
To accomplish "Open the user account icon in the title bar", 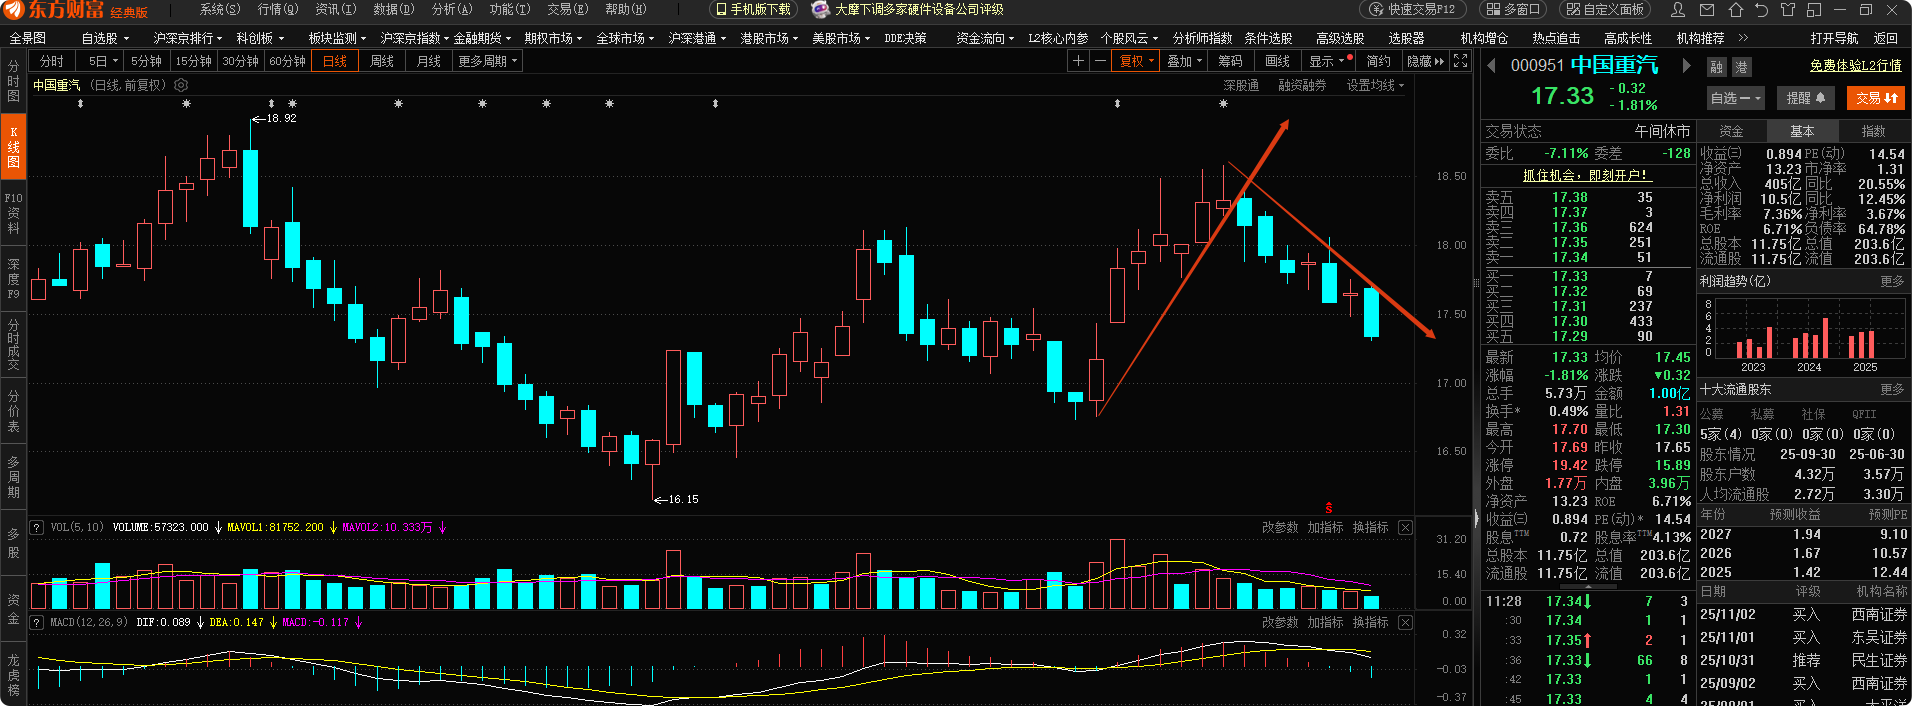I will click(x=1678, y=10).
